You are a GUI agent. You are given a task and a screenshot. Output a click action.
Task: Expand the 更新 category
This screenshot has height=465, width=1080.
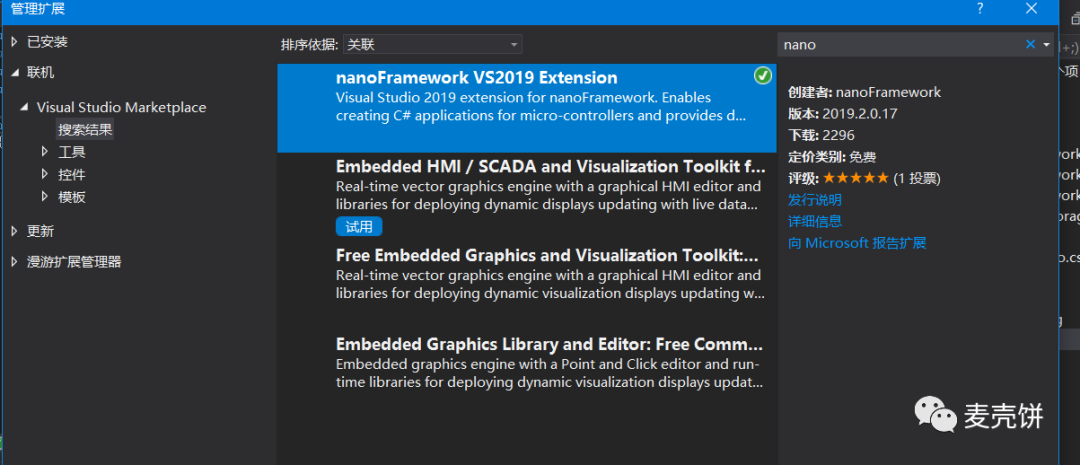point(15,231)
